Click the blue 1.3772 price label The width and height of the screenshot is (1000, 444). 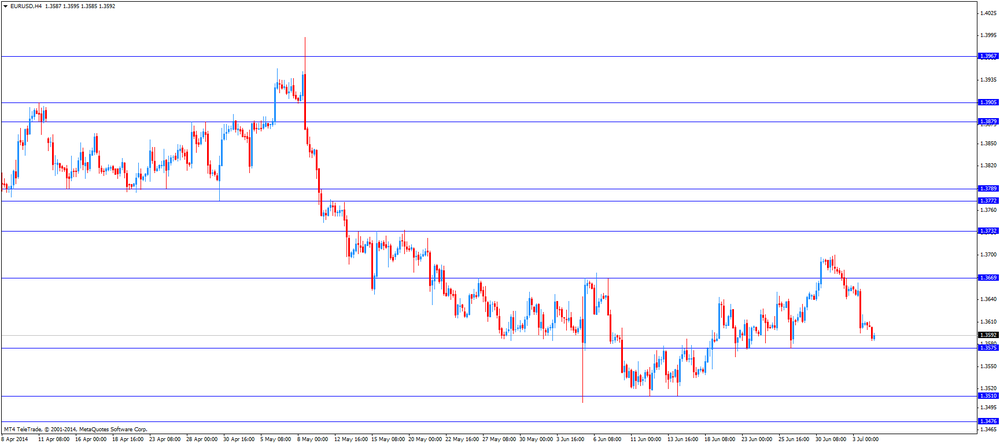coord(987,201)
